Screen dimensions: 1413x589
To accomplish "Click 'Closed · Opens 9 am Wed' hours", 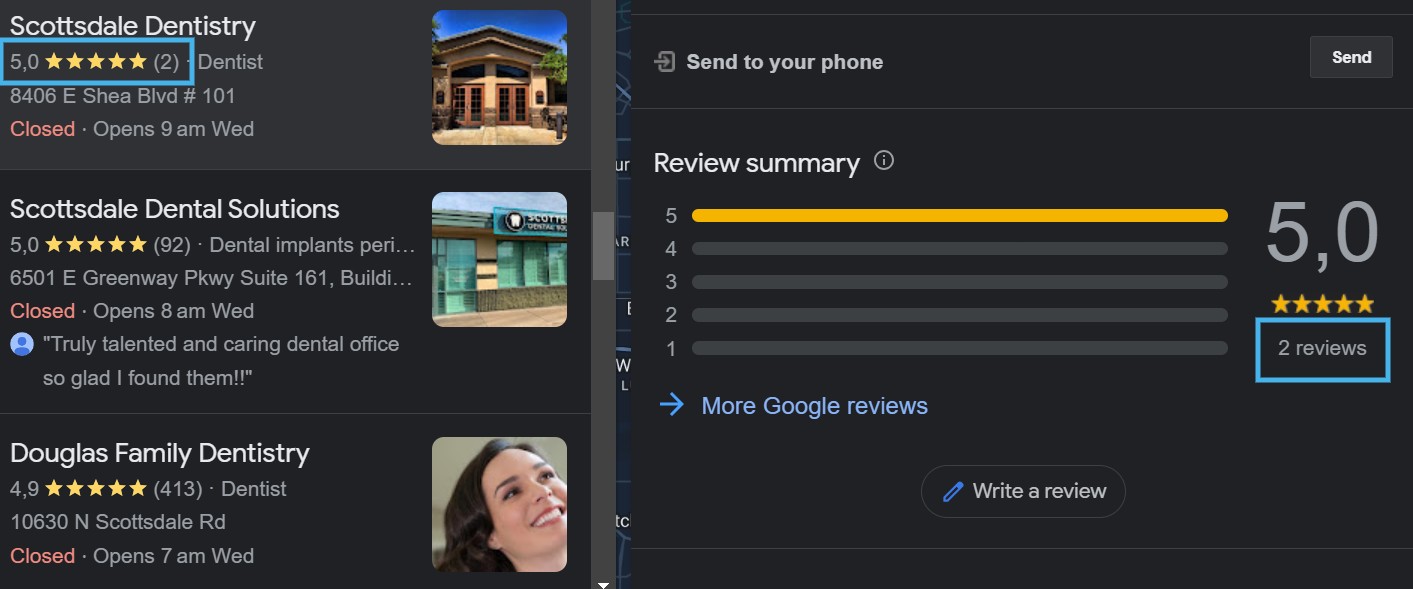I will coord(132,129).
